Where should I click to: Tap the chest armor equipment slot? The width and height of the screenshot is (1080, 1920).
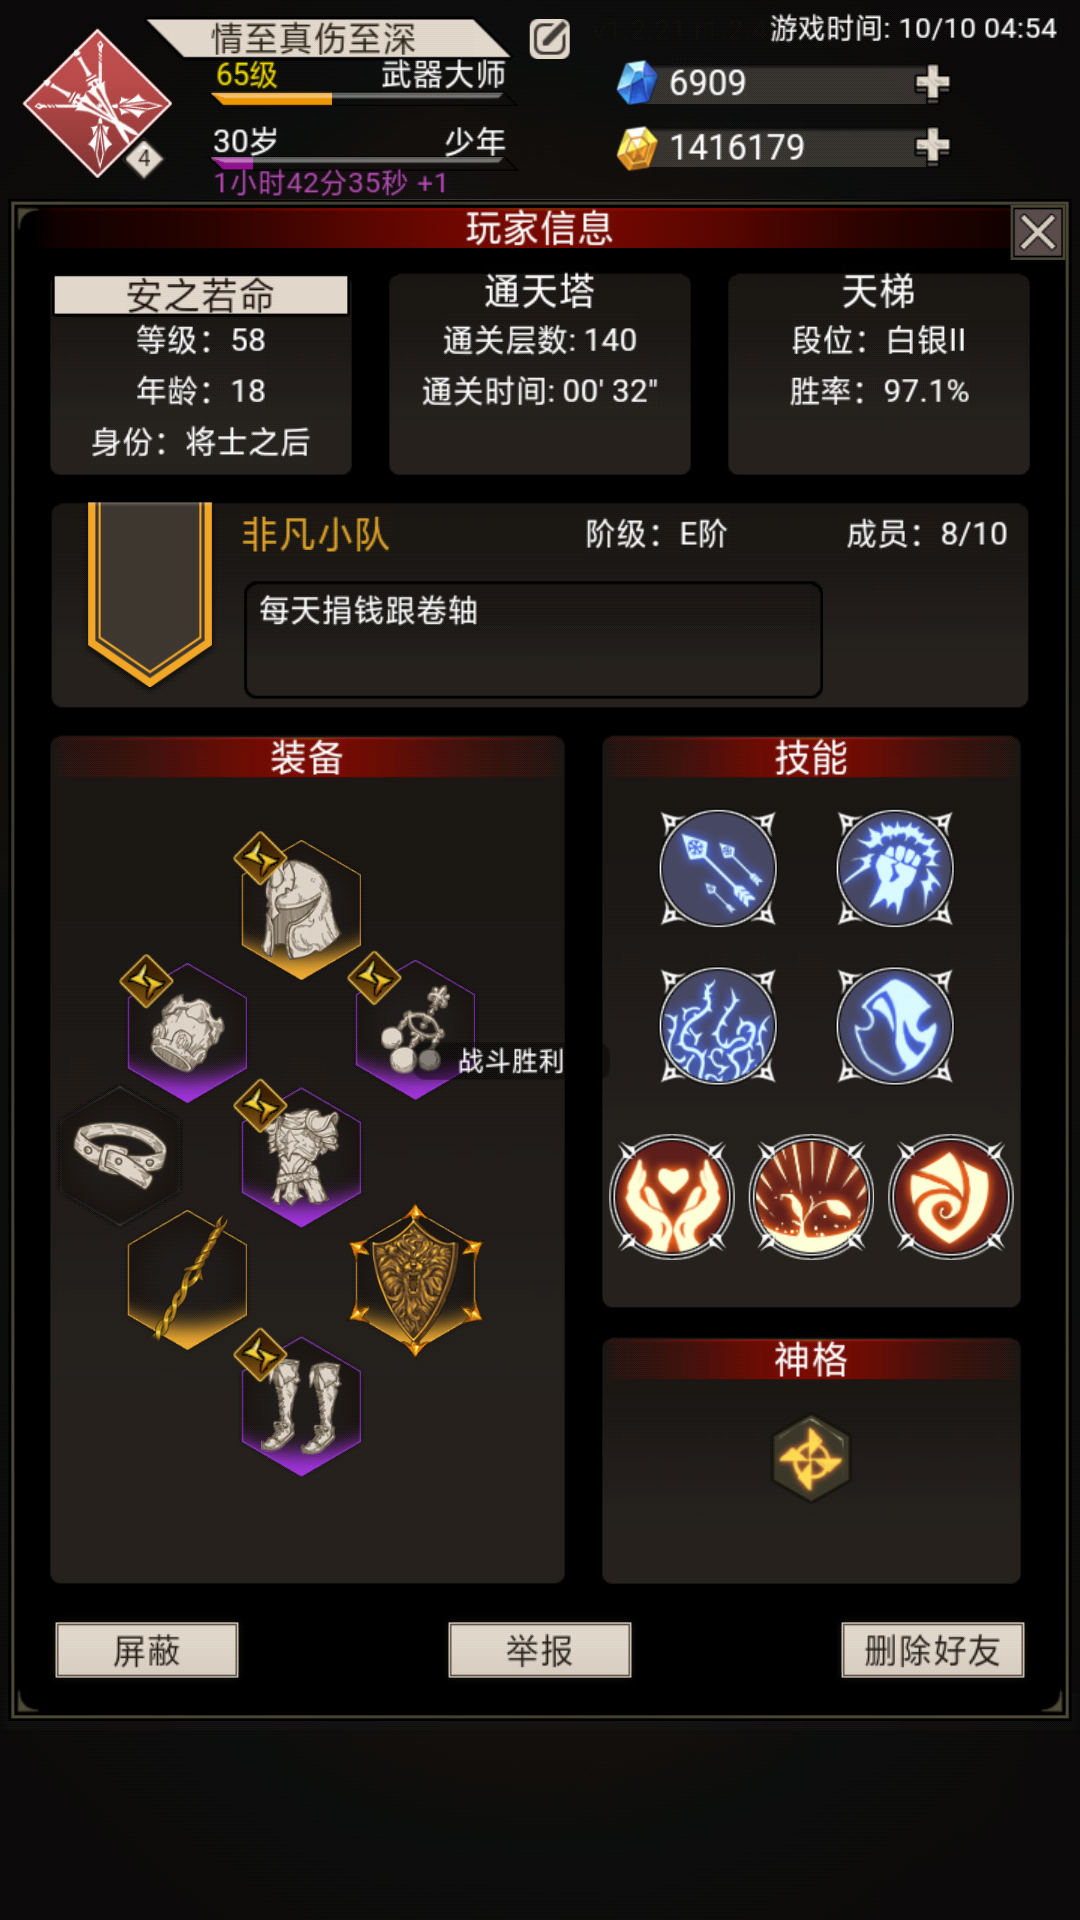click(x=301, y=1157)
